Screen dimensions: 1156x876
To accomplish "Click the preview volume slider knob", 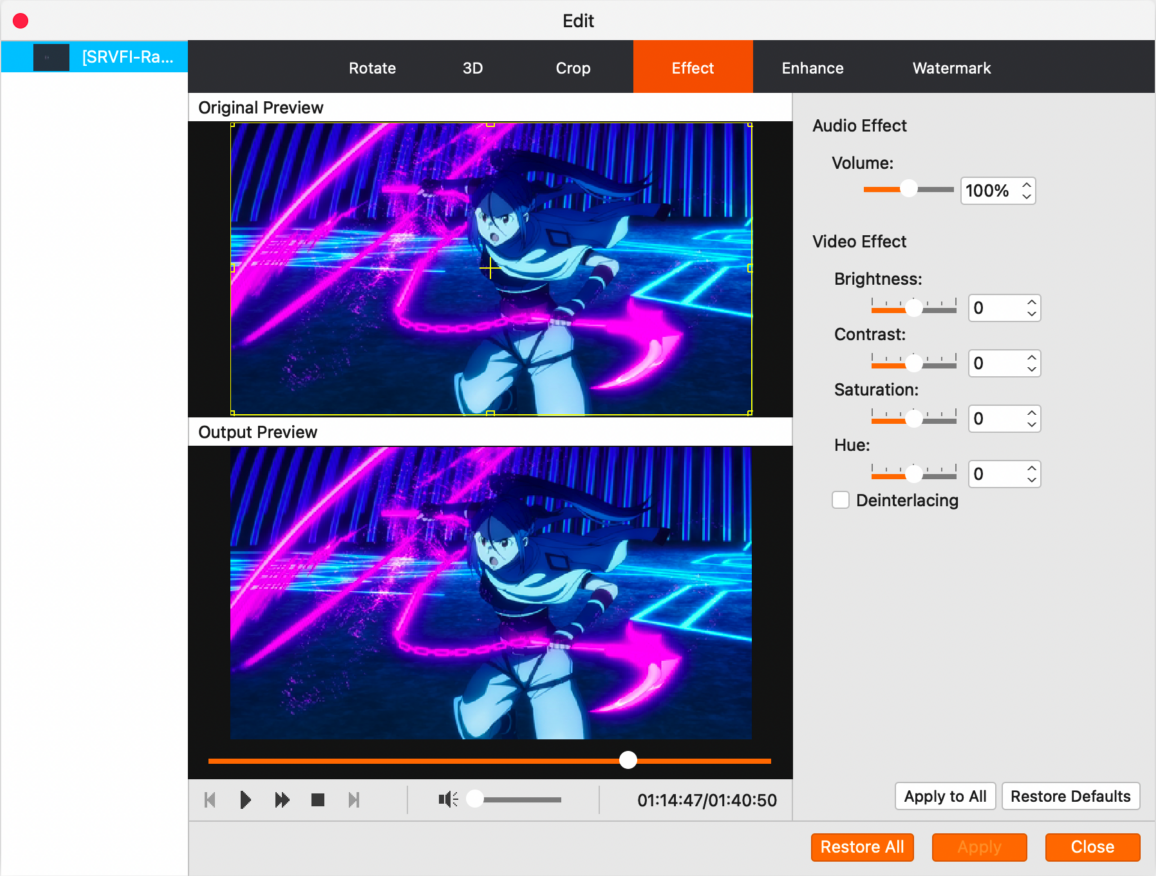I will click(476, 799).
